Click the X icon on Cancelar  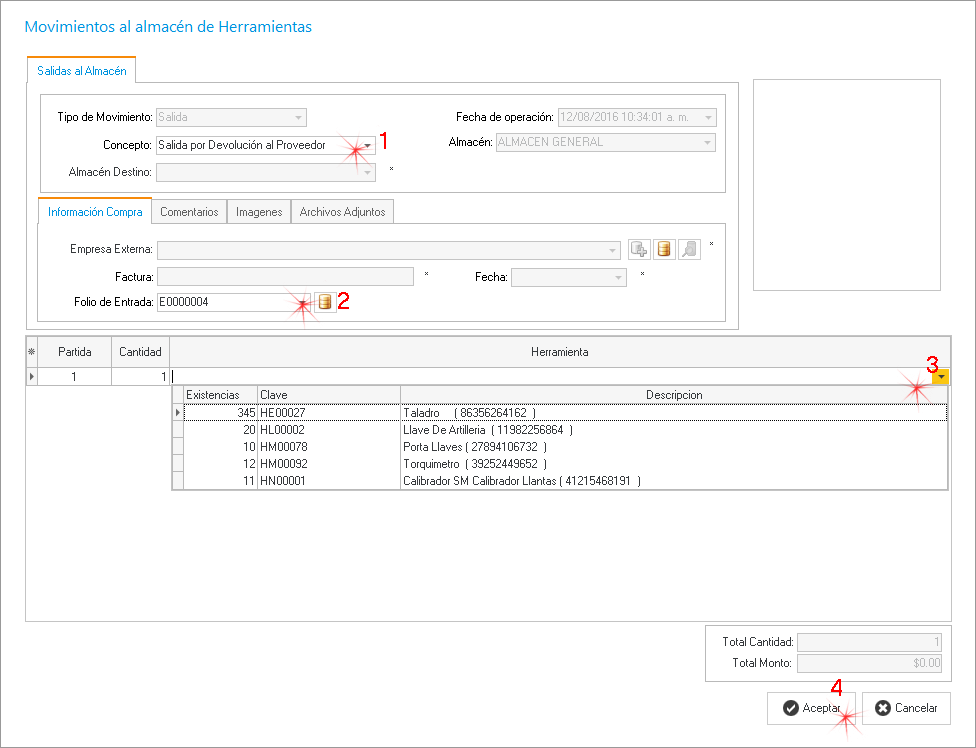pos(882,708)
